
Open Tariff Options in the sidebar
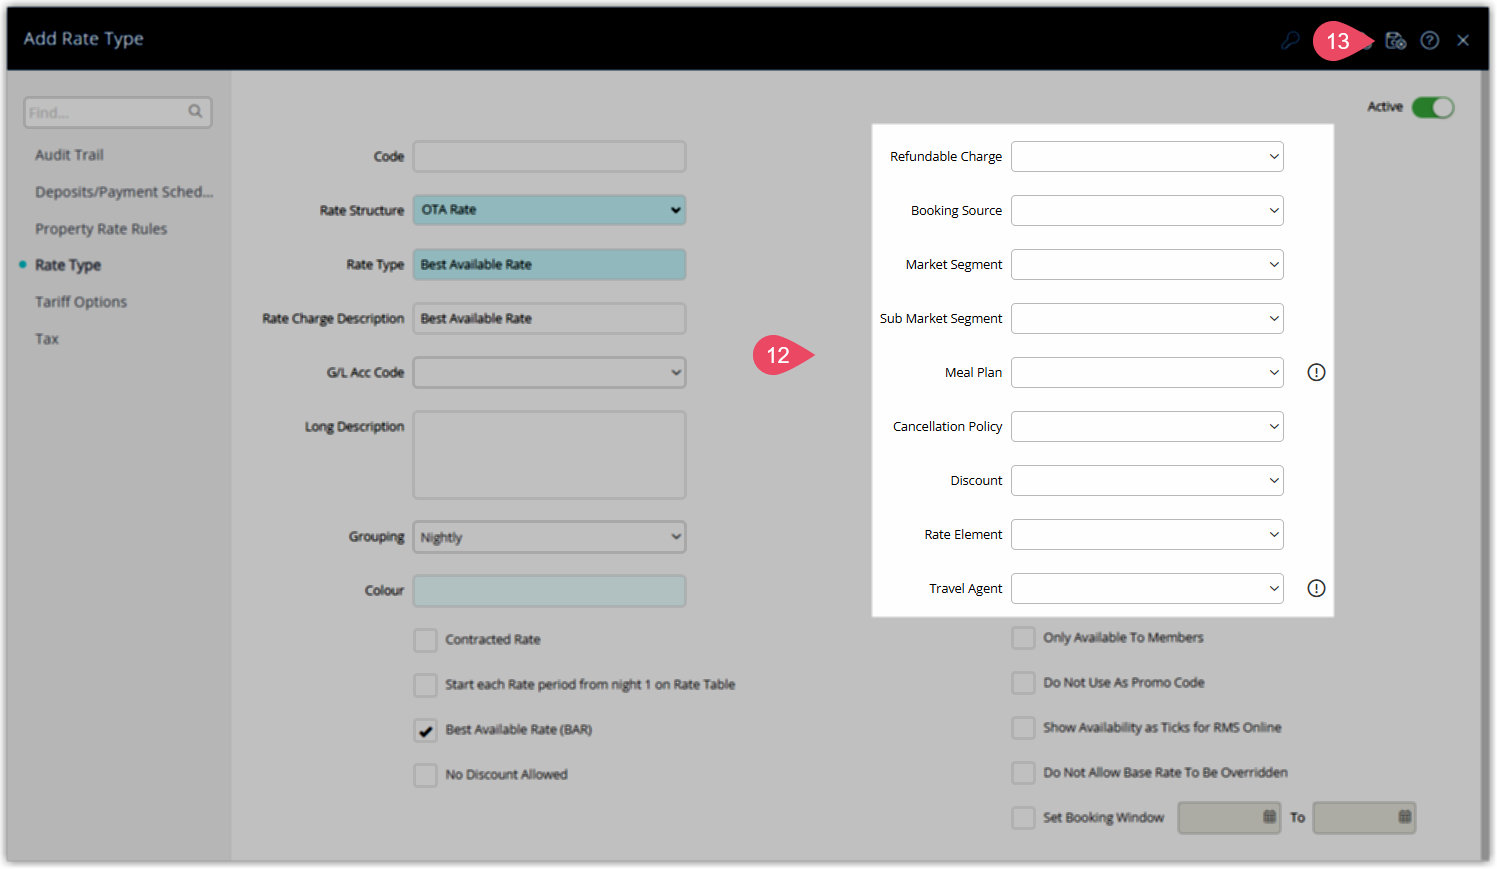coord(81,302)
